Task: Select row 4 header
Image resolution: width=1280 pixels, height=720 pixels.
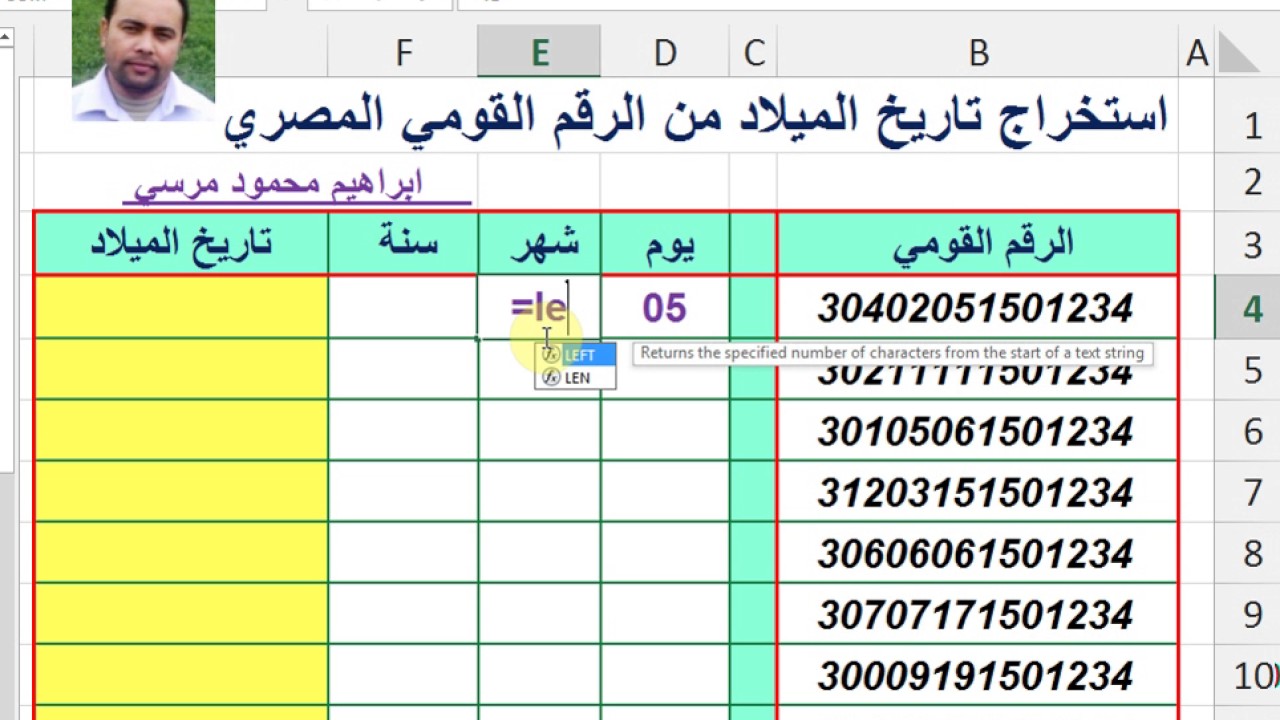Action: coord(1252,308)
